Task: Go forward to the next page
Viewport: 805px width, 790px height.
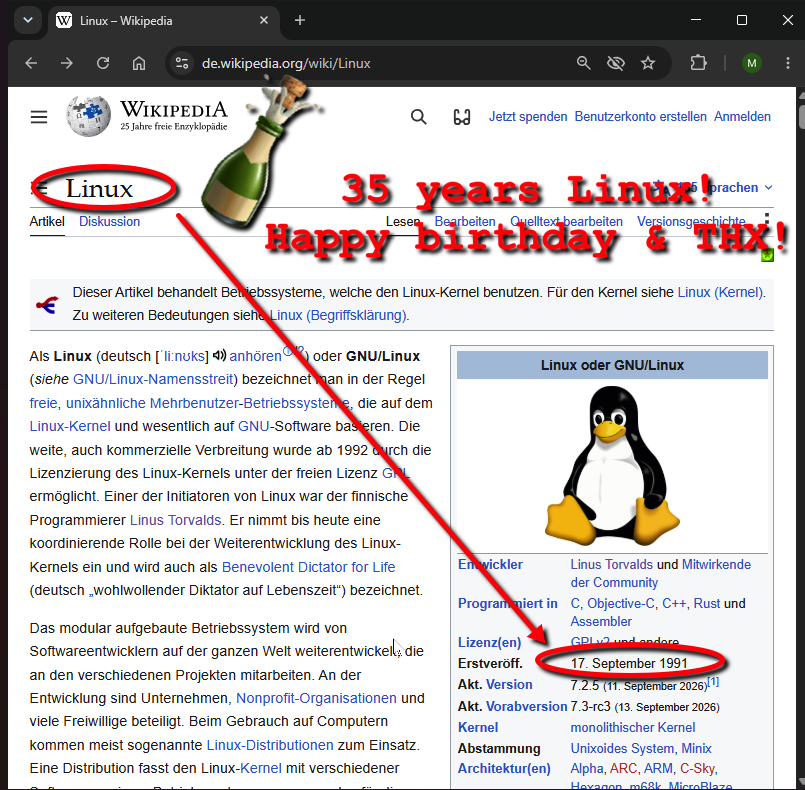Action: pyautogui.click(x=67, y=63)
